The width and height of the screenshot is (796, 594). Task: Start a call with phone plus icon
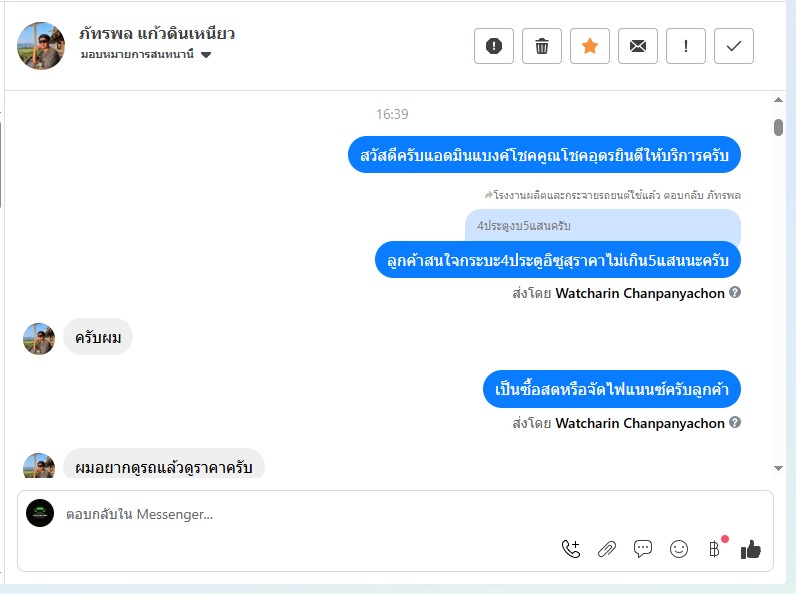coord(571,549)
